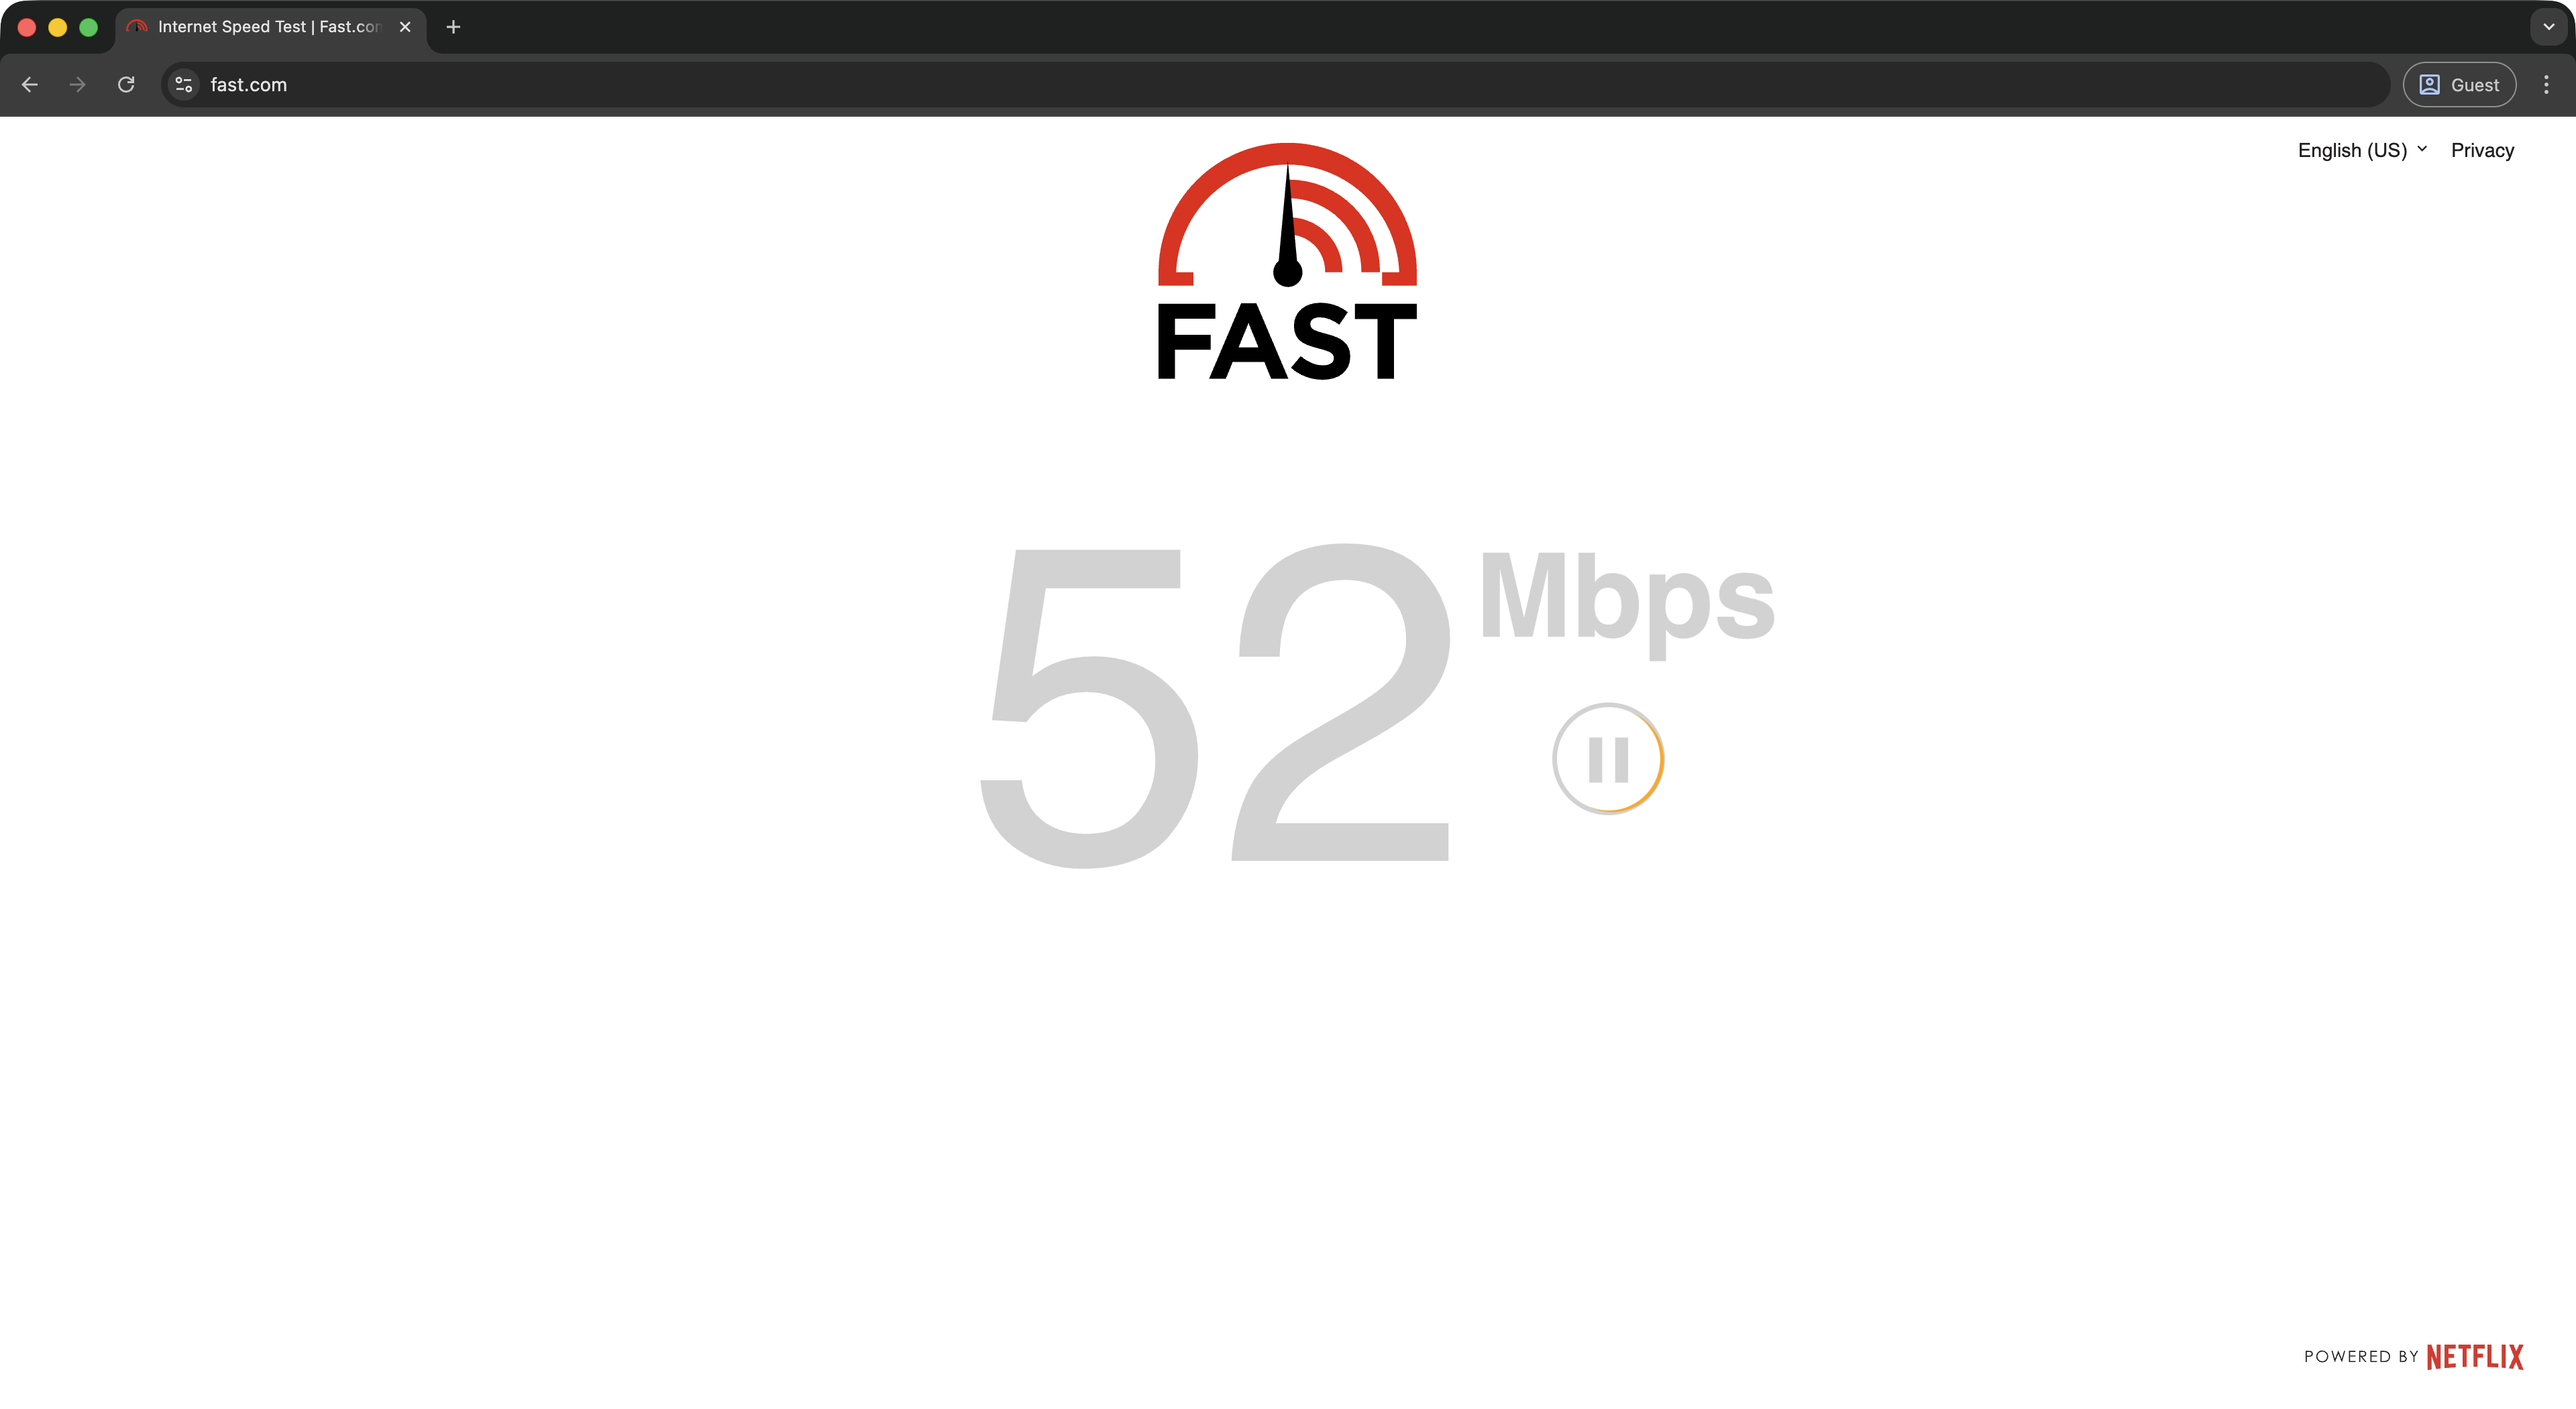Pause the running speed test
This screenshot has height=1409, width=2576.
1608,759
